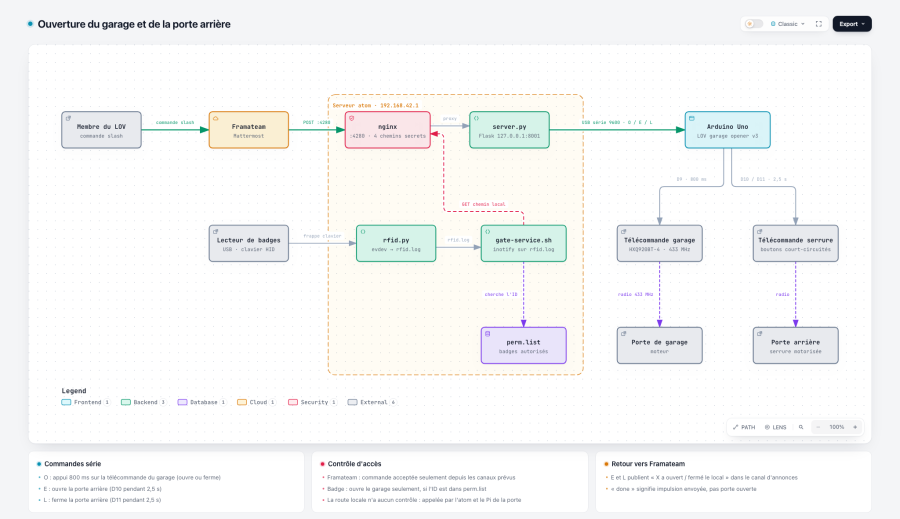Zoom in with the plus button
This screenshot has width=900, height=519.
point(855,427)
